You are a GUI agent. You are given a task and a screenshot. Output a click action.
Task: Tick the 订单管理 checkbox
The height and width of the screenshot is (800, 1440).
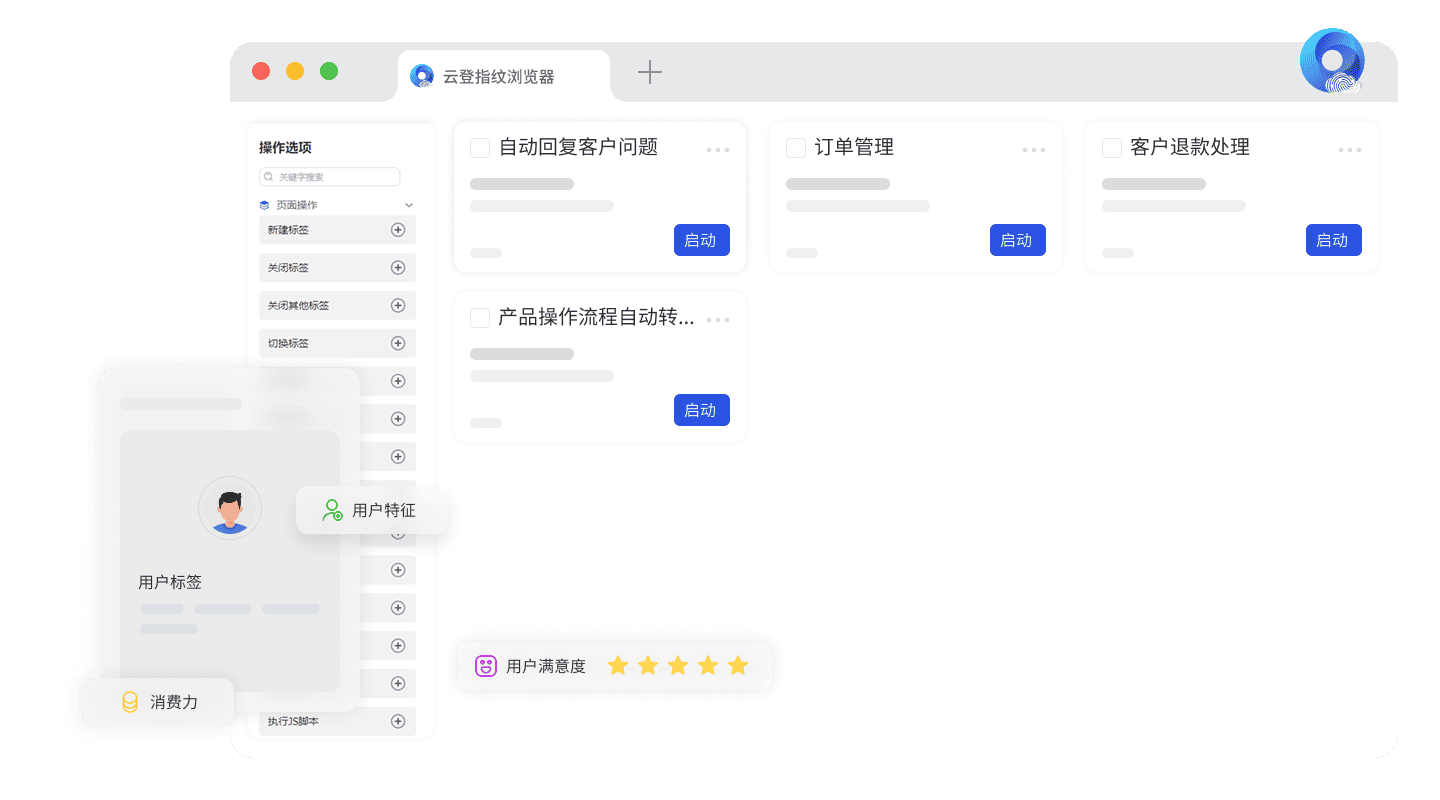point(796,148)
